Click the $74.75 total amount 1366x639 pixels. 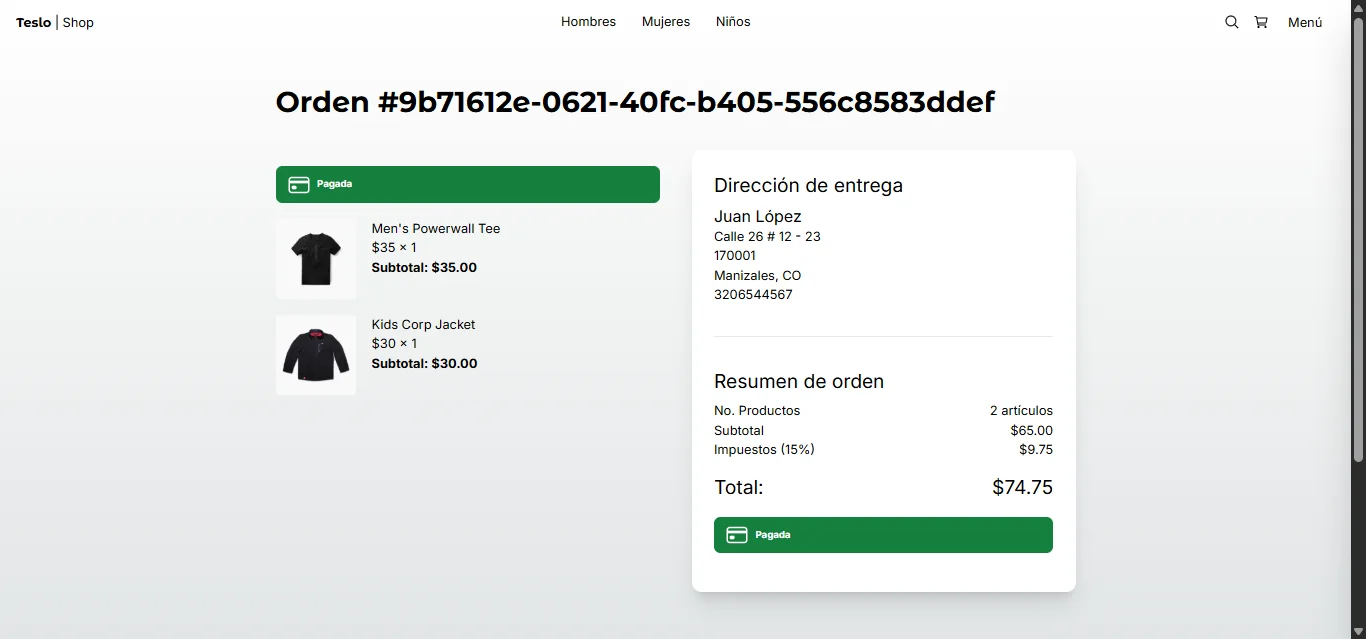(1022, 488)
